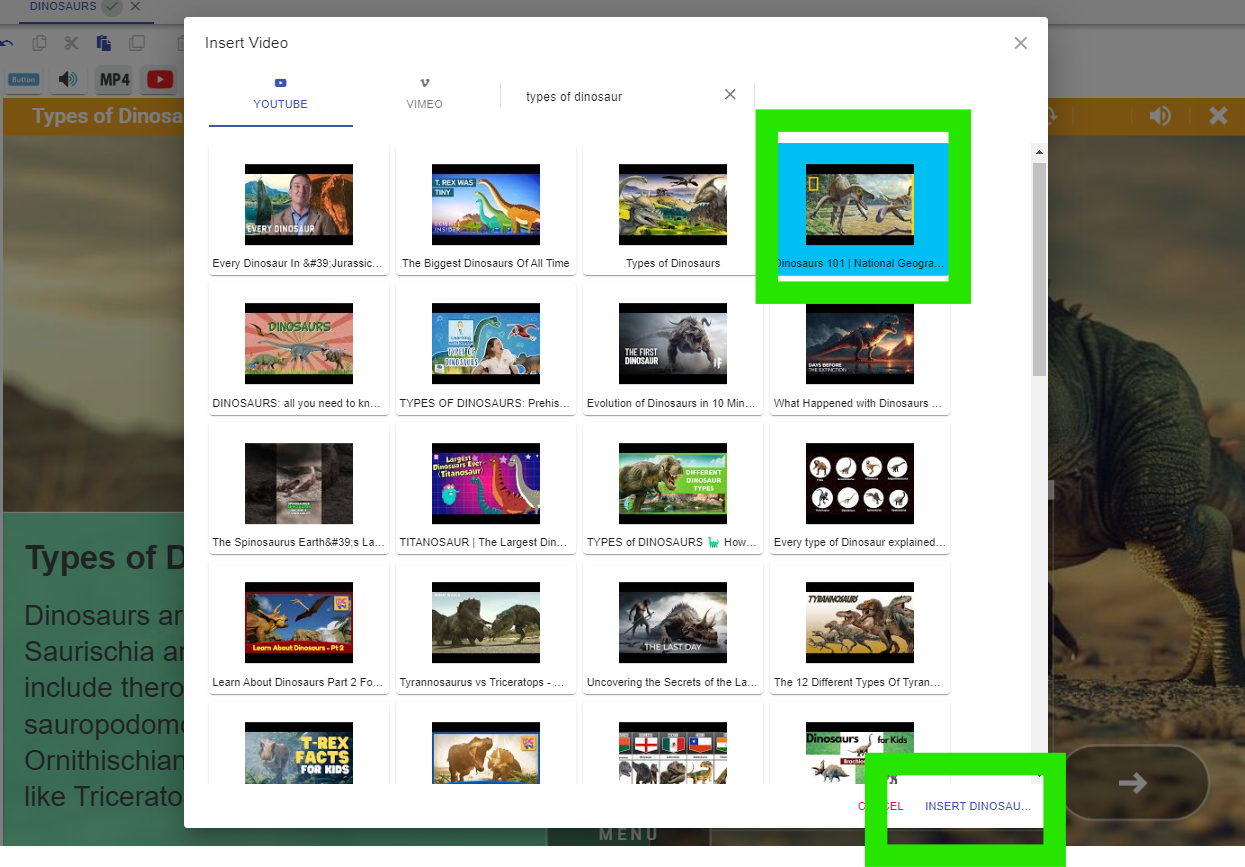Click the YouTube insert icon in toolbar
This screenshot has width=1245, height=867.
[160, 79]
